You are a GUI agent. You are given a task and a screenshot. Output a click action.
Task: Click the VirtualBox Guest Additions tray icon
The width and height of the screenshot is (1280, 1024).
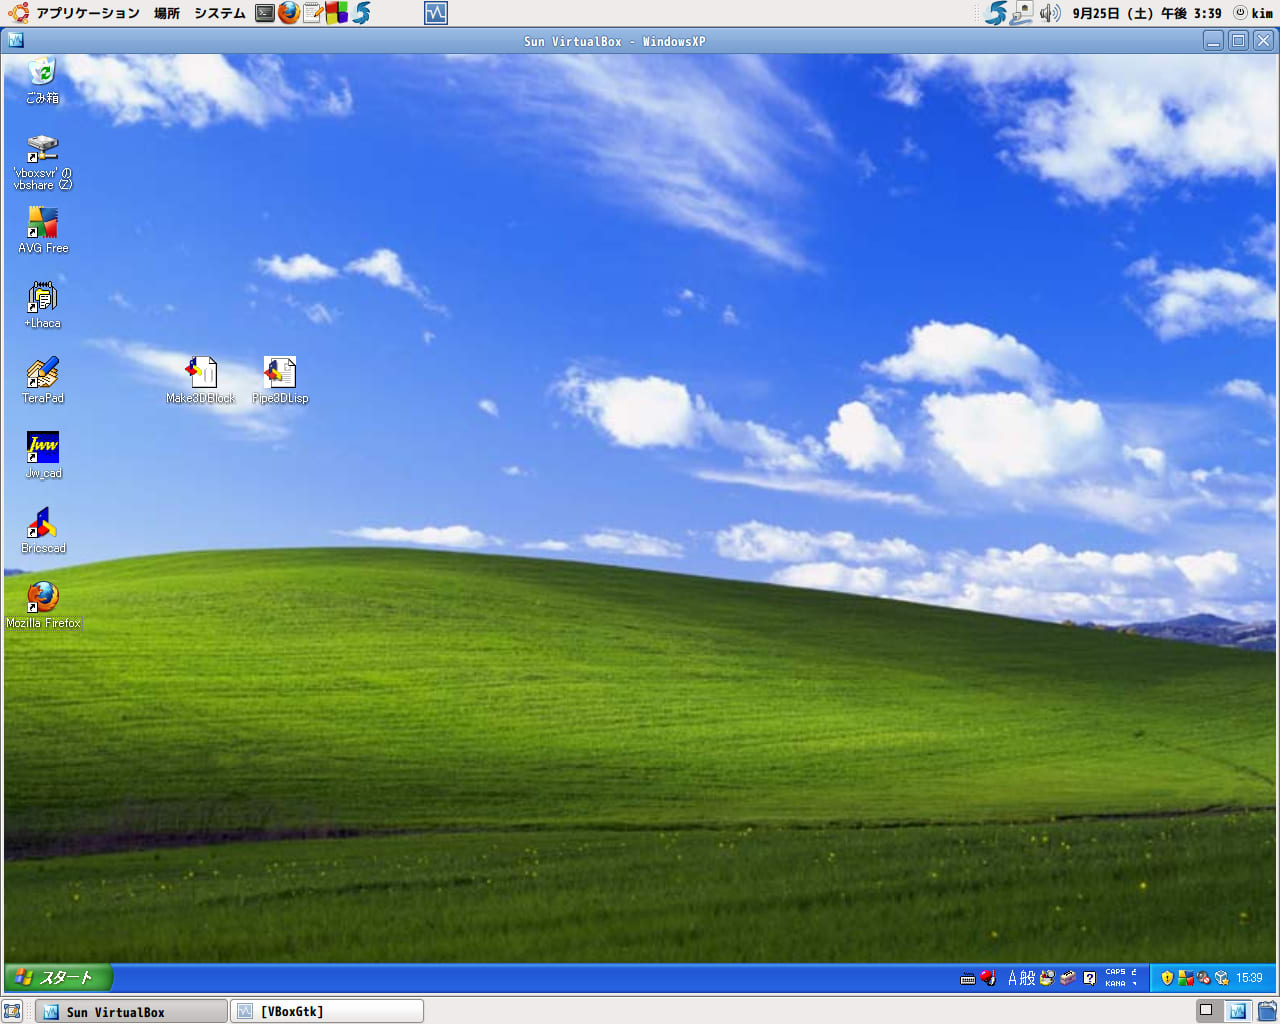(x=1221, y=978)
